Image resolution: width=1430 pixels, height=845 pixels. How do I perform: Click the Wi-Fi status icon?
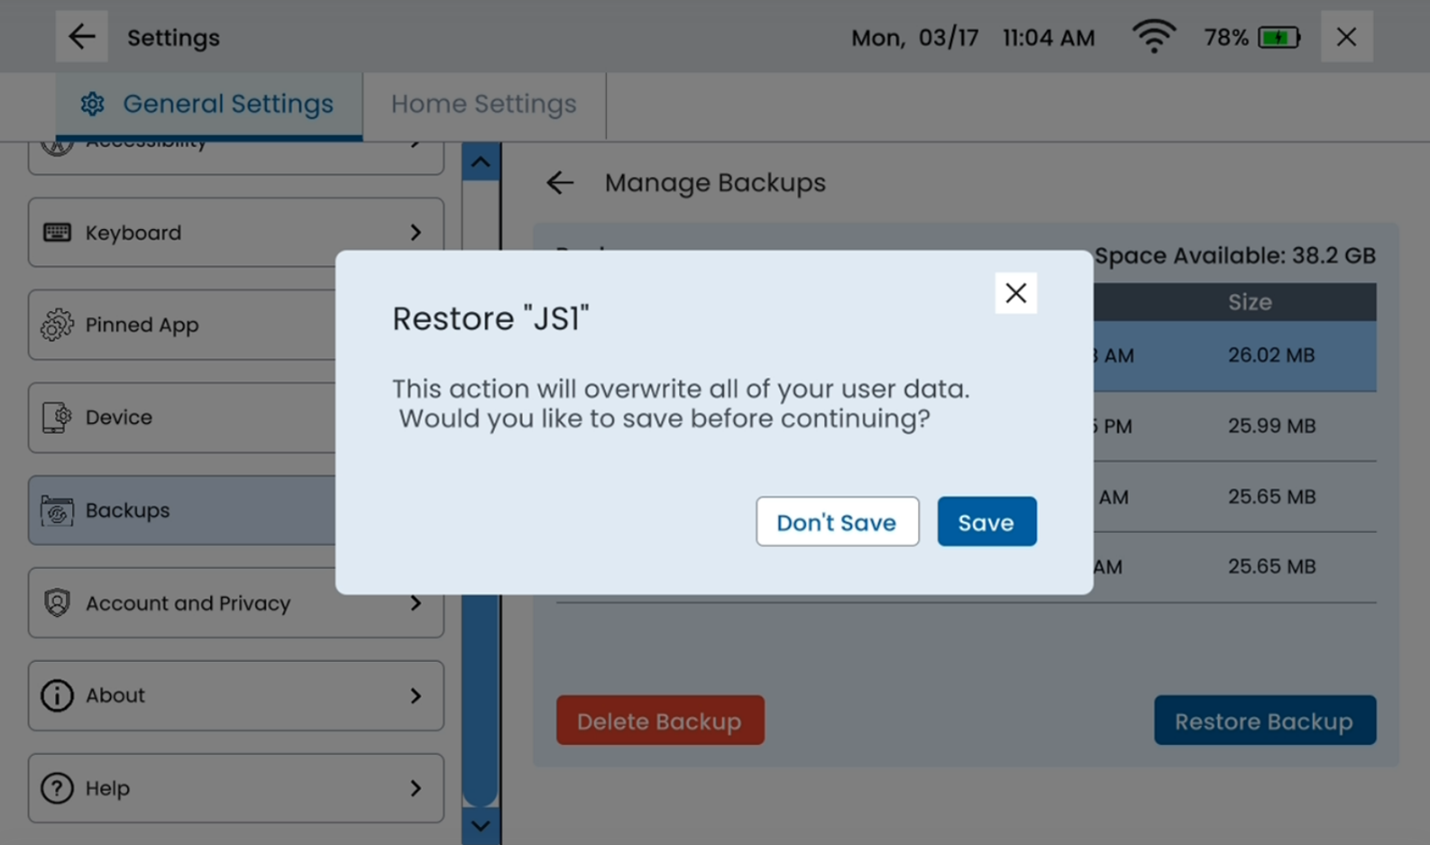pos(1153,38)
